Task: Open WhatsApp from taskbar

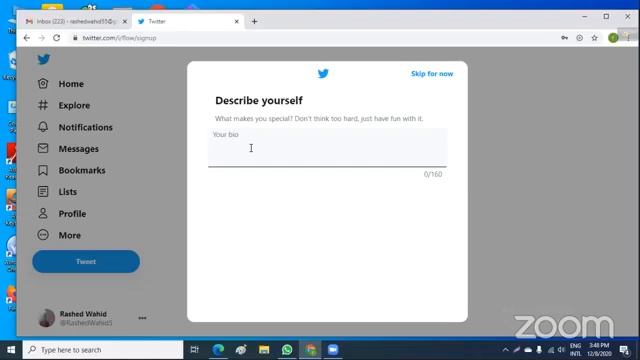Action: pos(287,350)
